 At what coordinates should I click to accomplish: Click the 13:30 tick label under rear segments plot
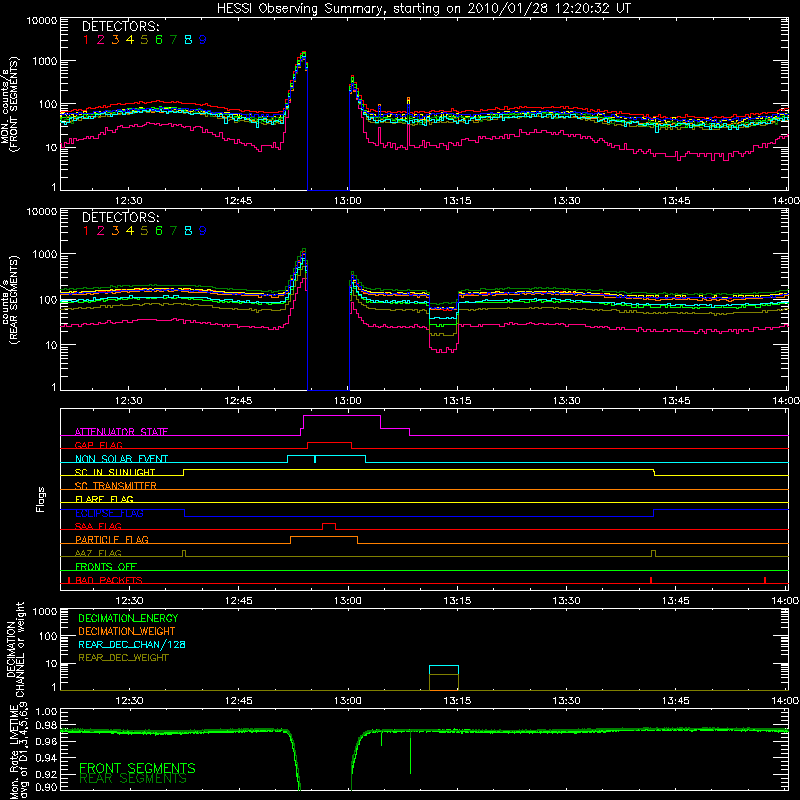pyautogui.click(x=567, y=401)
